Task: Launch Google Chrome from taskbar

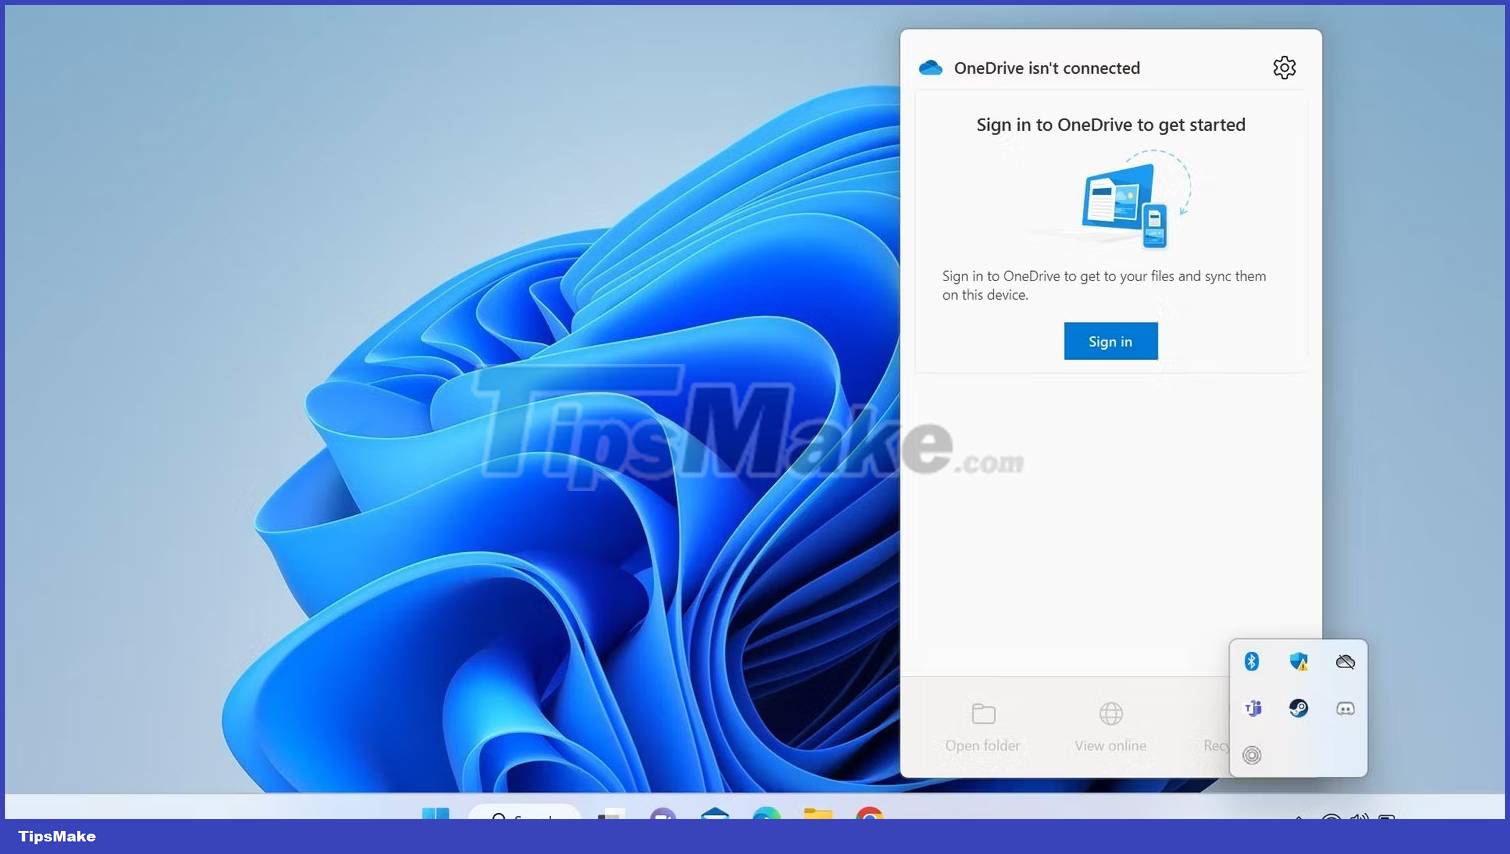Action: pos(870,813)
